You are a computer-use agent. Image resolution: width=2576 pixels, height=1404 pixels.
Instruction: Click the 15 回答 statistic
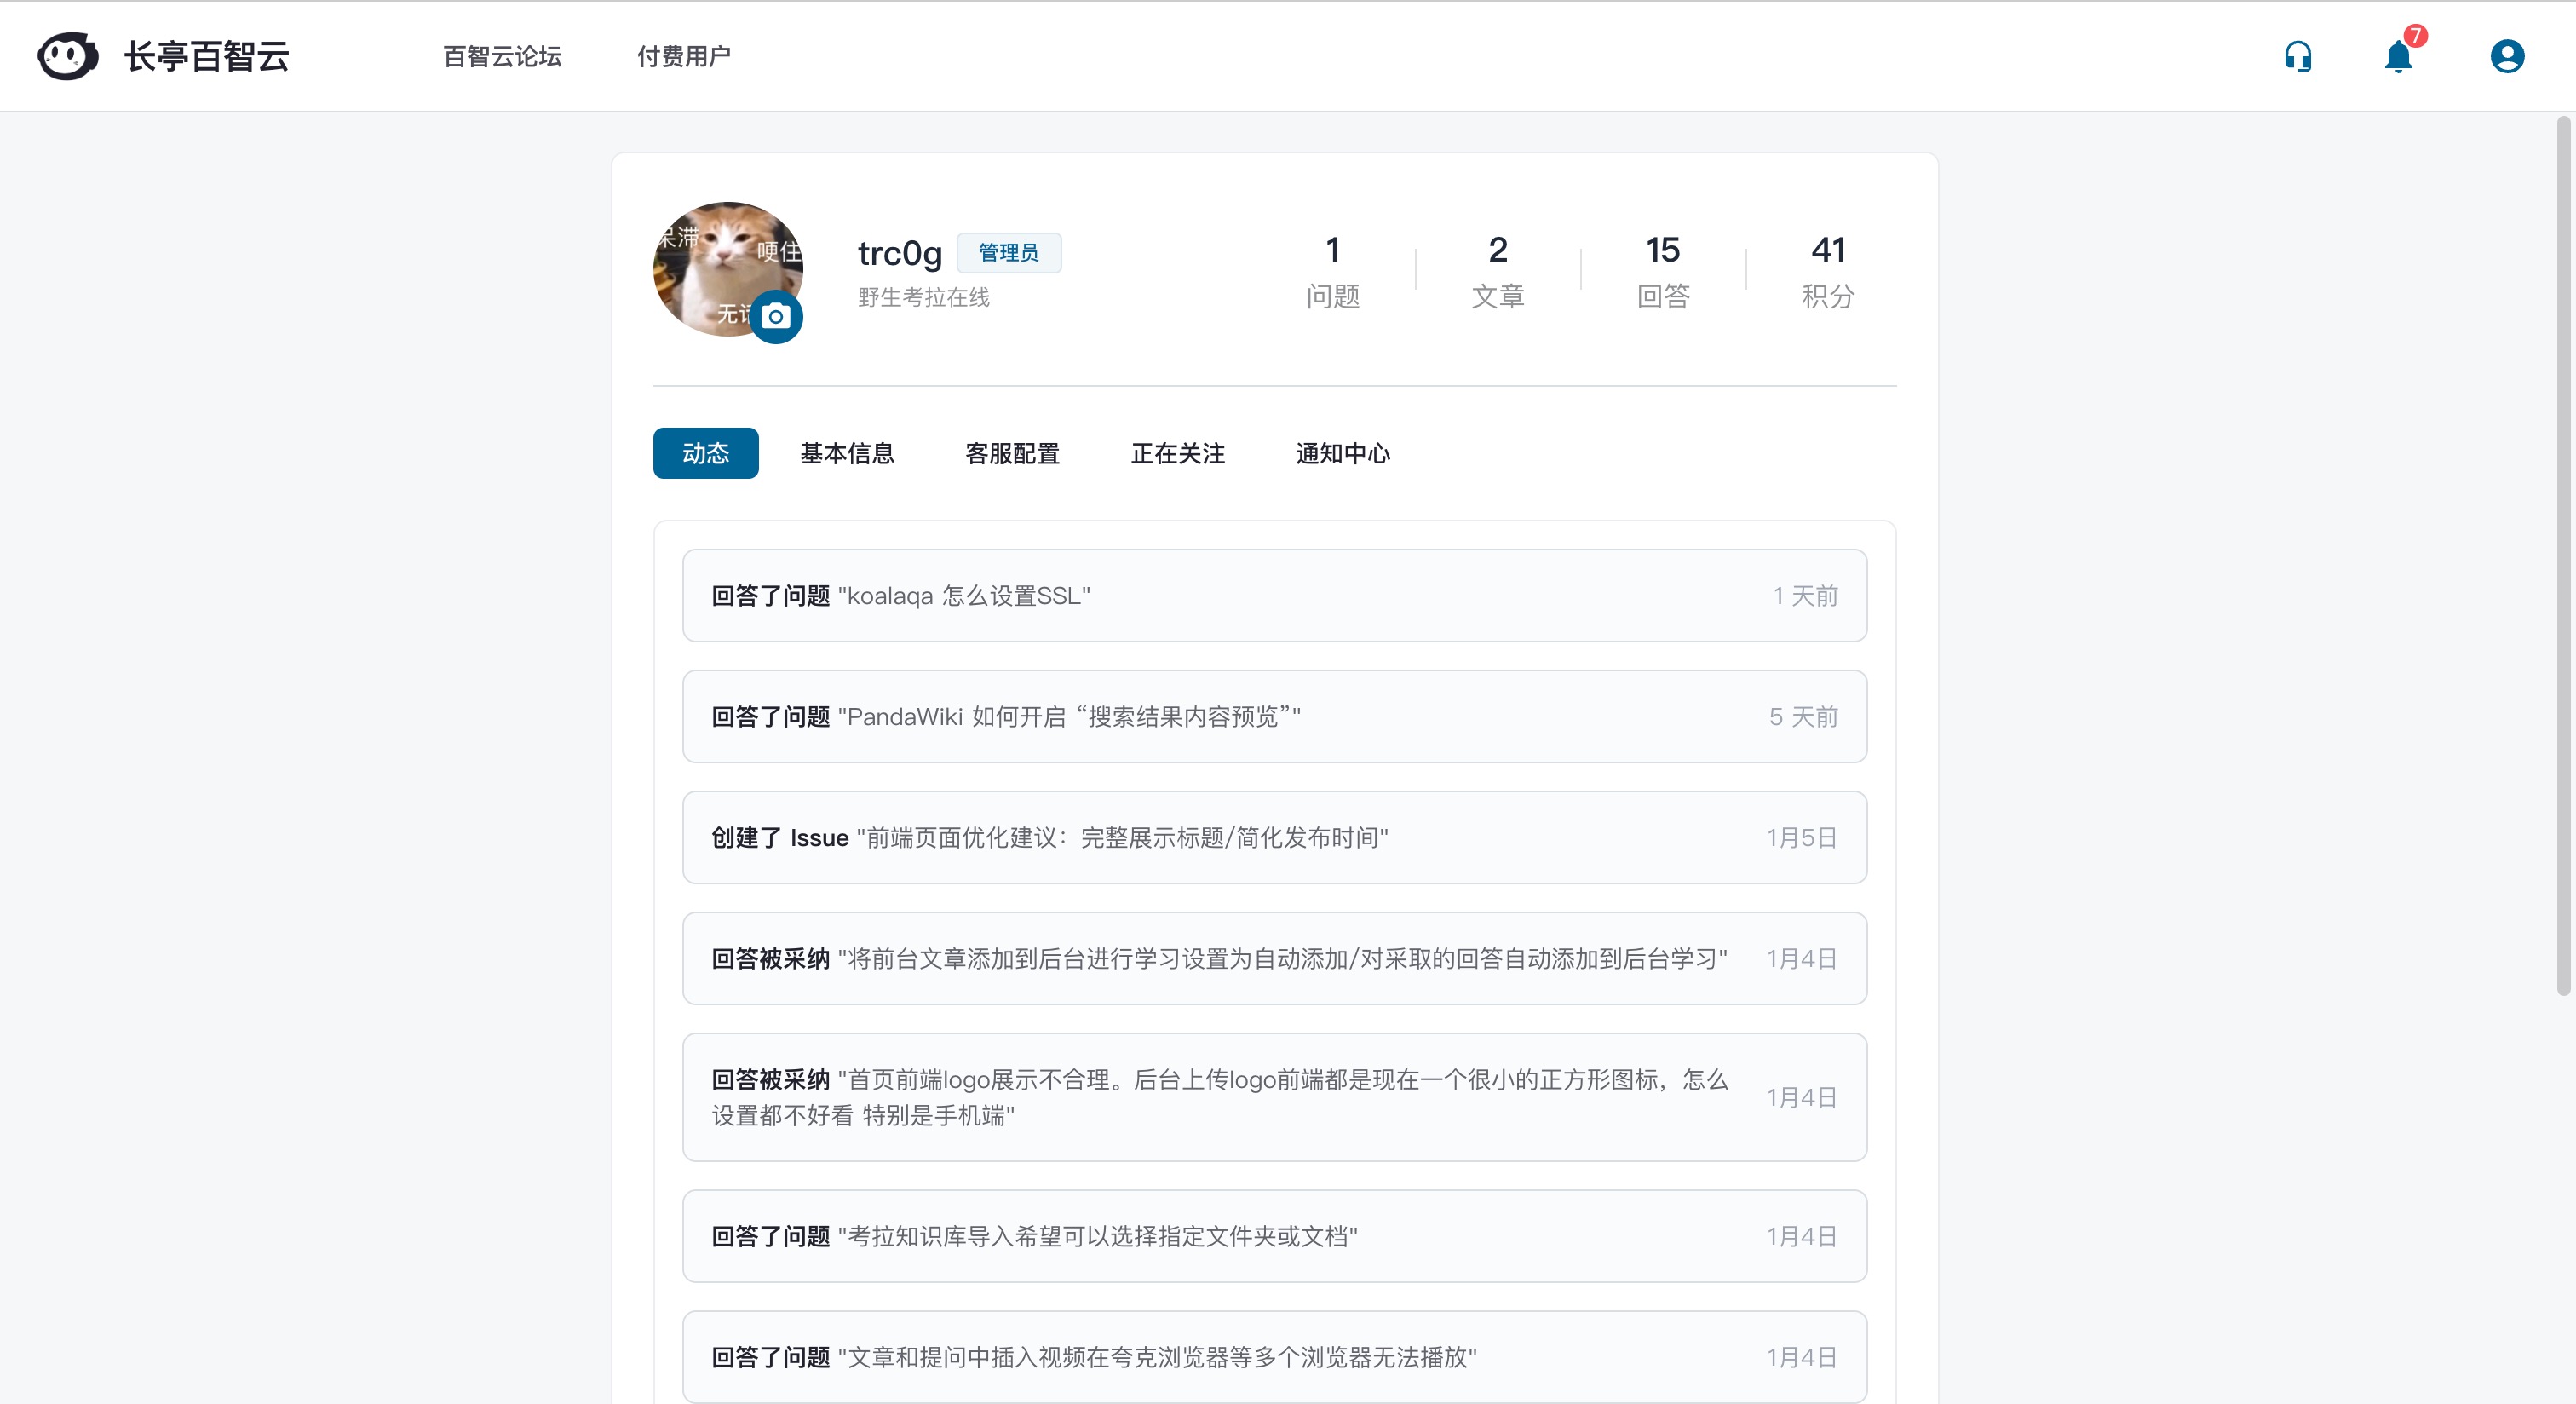pos(1662,270)
